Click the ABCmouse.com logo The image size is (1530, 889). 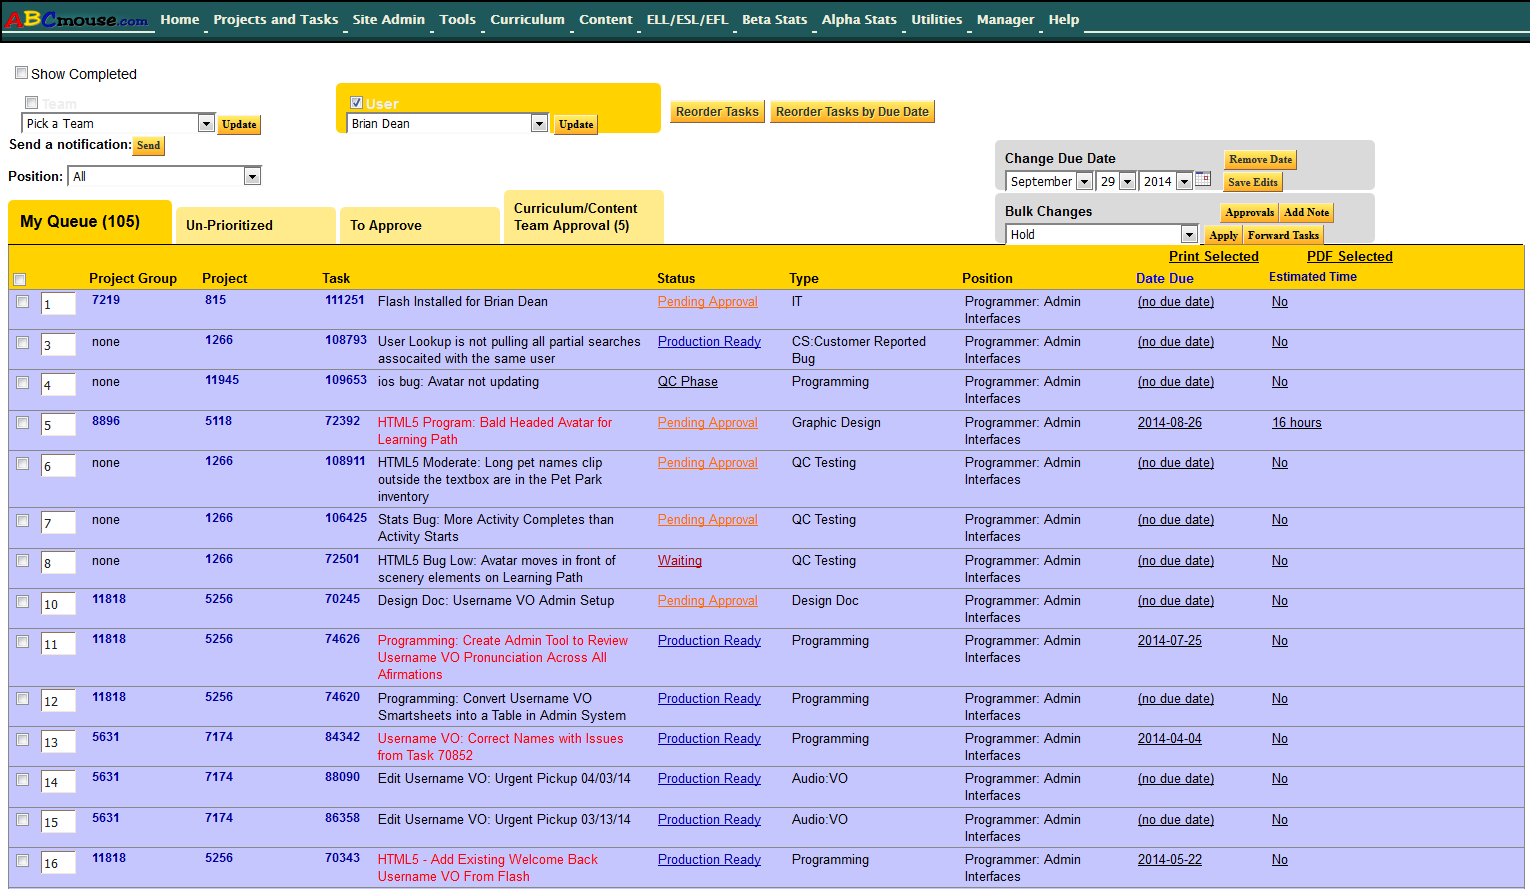pos(77,19)
